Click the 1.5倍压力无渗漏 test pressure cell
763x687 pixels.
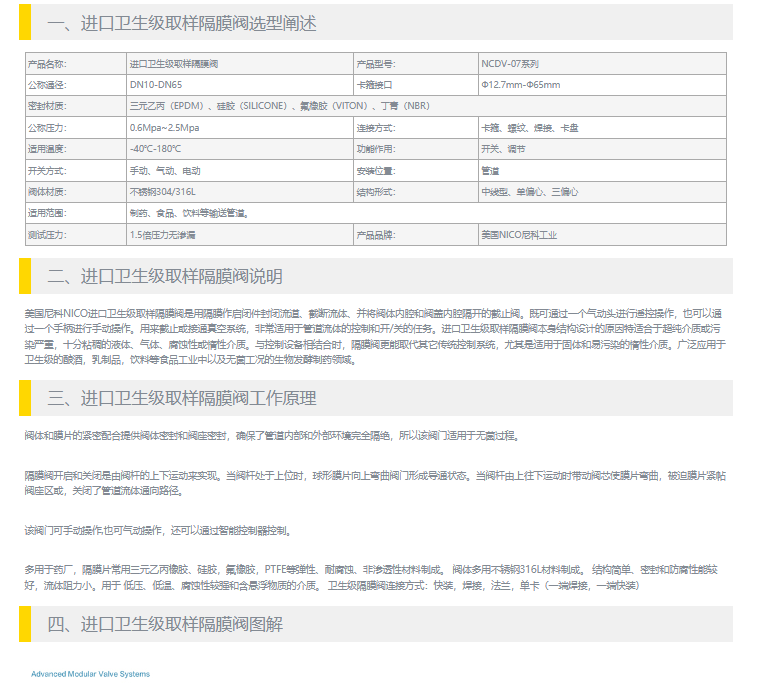[163, 235]
